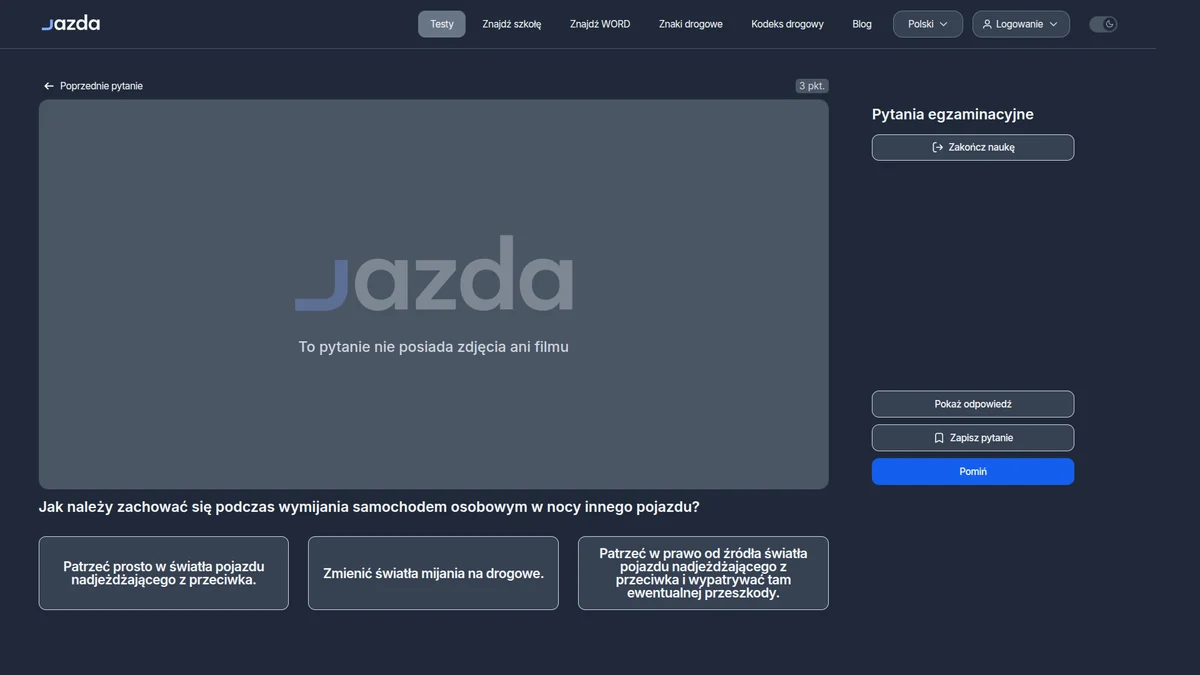Click the question text about wymijania w nocy
Image resolution: width=1200 pixels, height=675 pixels.
[369, 507]
